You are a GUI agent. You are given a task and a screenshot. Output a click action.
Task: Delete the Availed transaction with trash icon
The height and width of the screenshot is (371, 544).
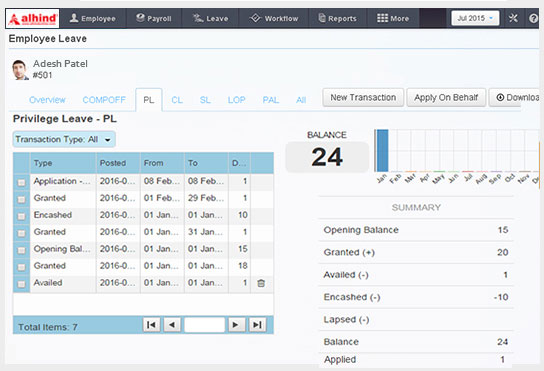pos(261,283)
